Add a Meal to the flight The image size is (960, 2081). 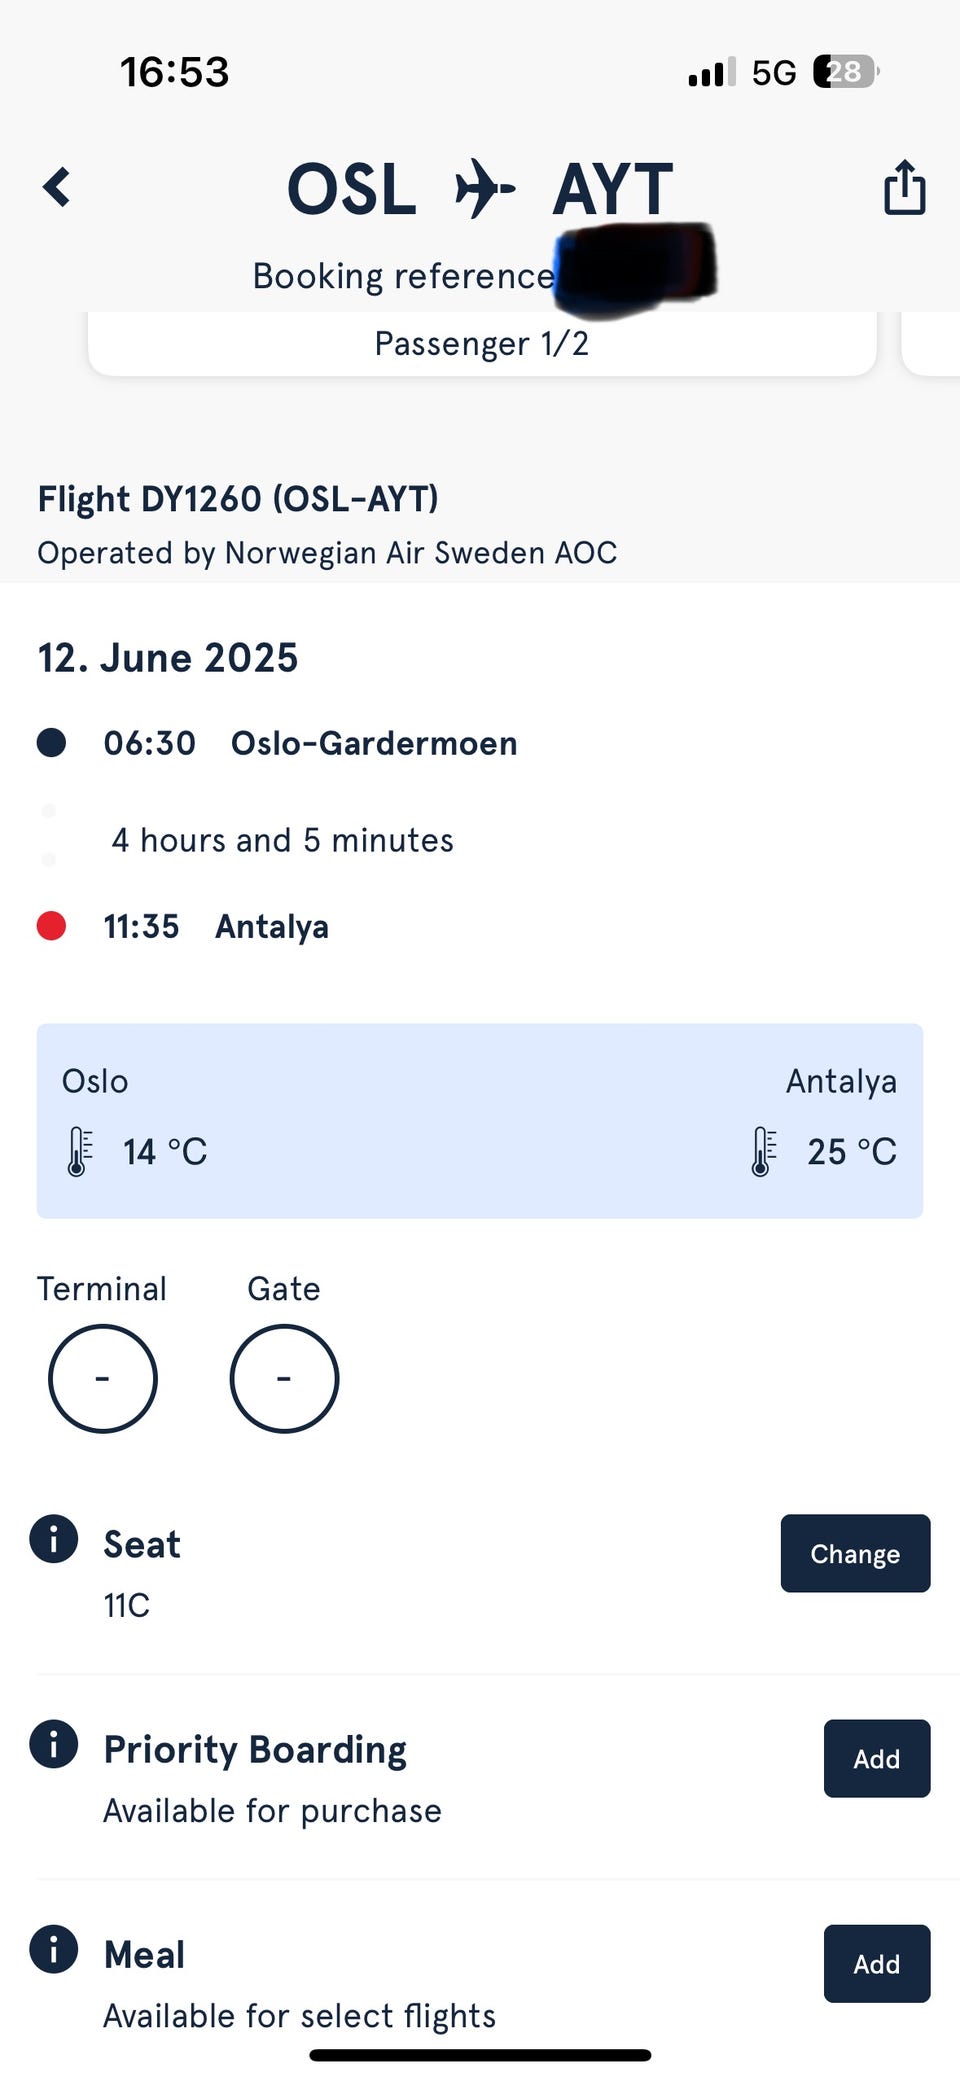877,1963
